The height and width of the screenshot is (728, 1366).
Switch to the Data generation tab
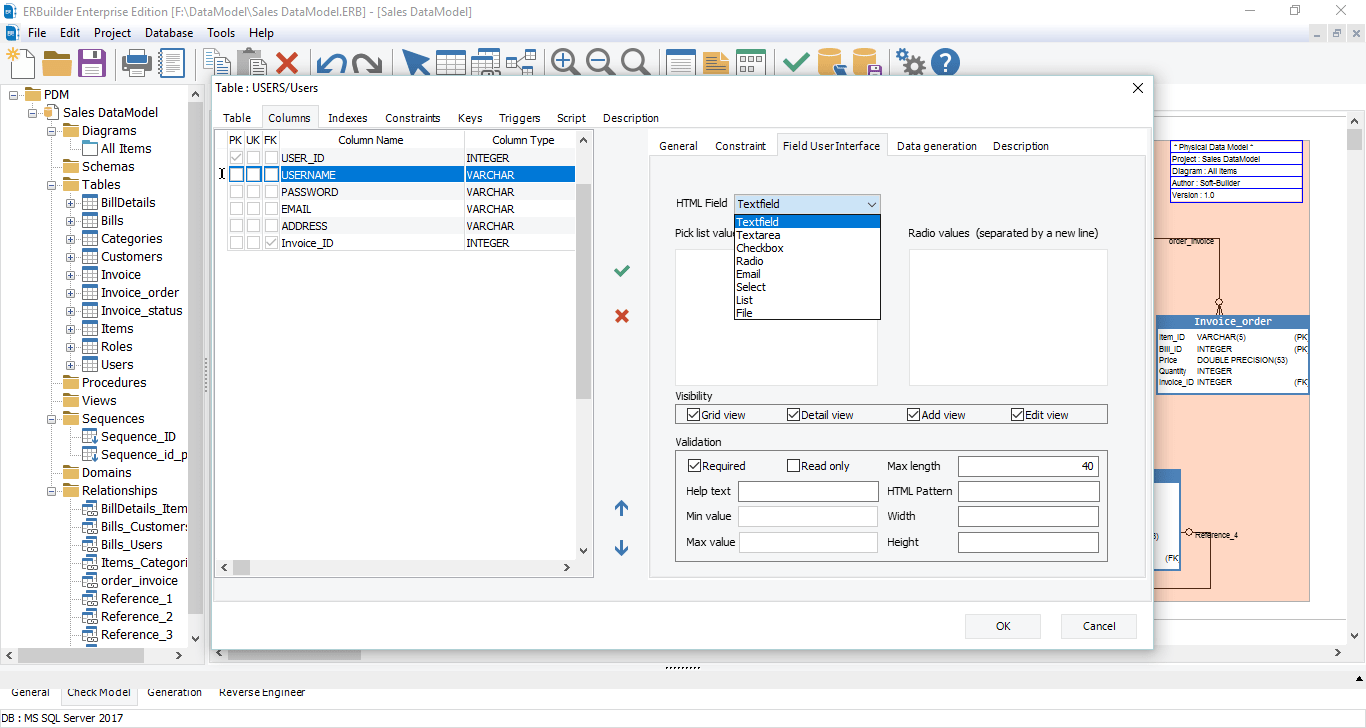click(x=936, y=146)
